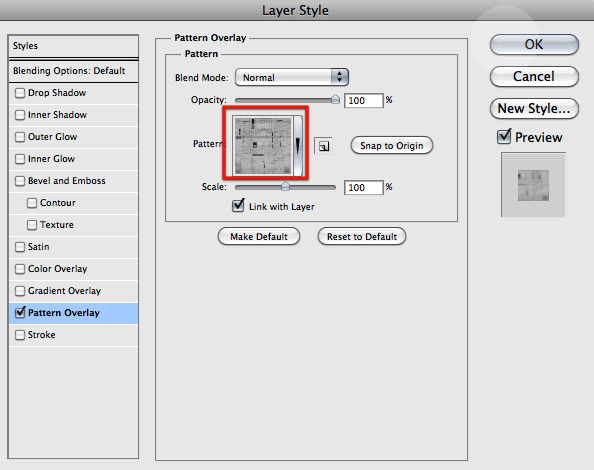Click the Opacity slider handle

click(335, 99)
